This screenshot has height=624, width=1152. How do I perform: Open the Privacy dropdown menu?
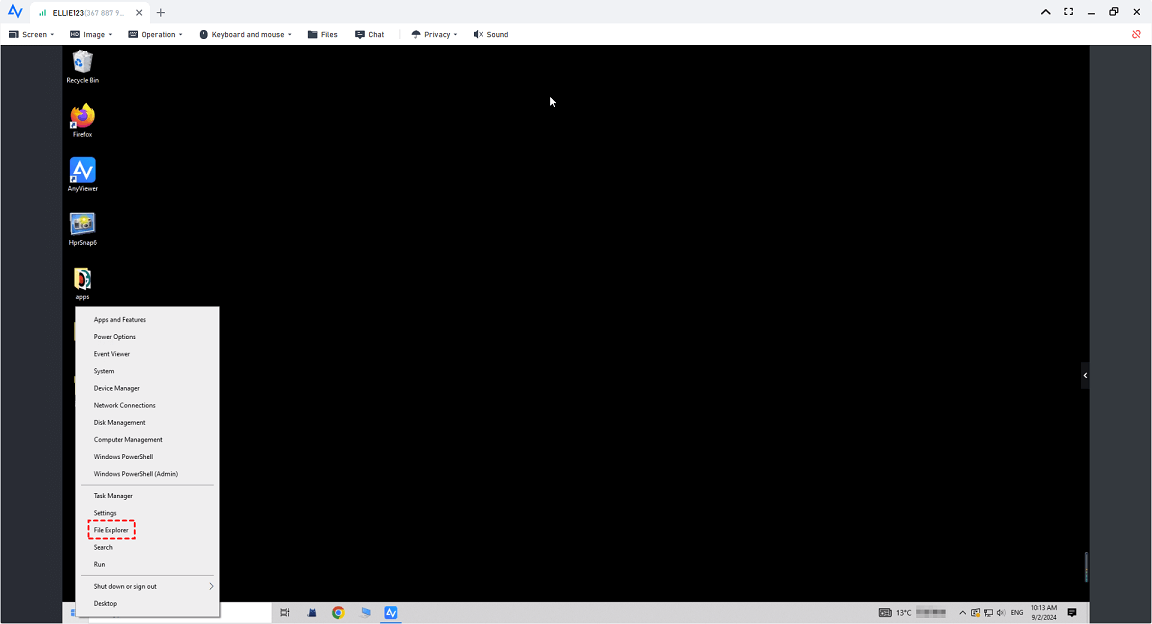tap(434, 35)
